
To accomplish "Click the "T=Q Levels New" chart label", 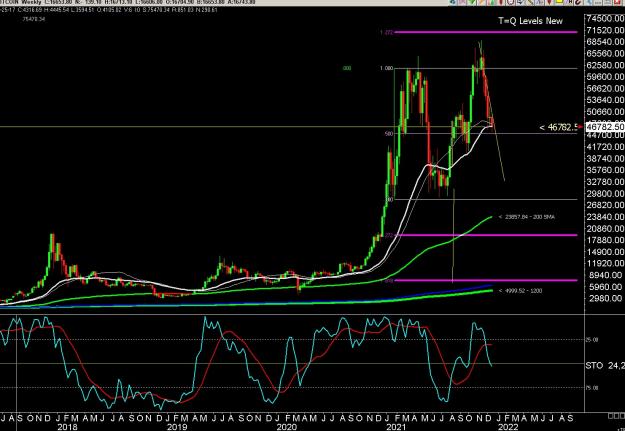I will (x=530, y=21).
